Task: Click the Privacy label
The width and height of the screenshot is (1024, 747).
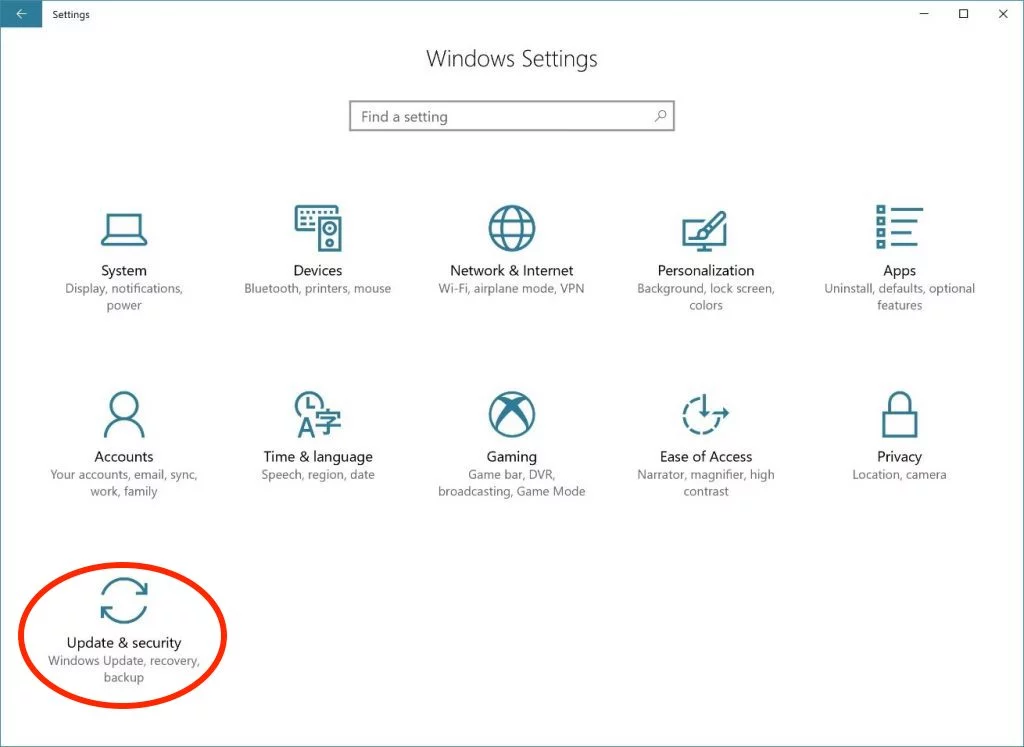Action: click(899, 457)
